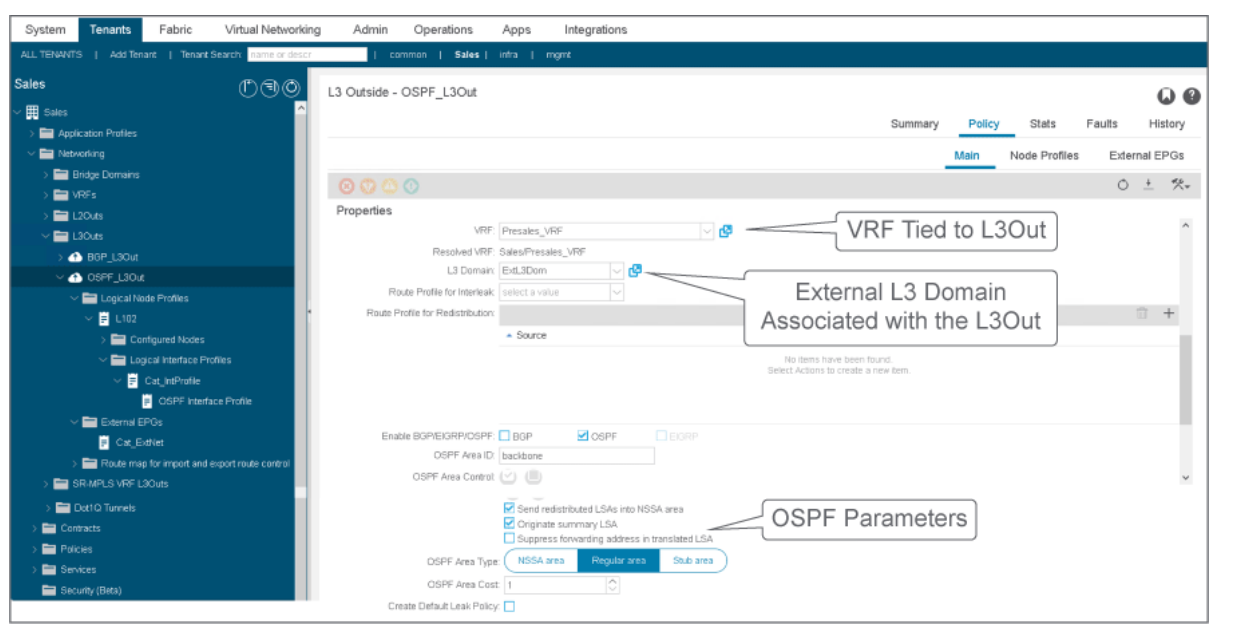The height and width of the screenshot is (637, 1234).
Task: Open the infra tenant link
Action: coord(509,55)
